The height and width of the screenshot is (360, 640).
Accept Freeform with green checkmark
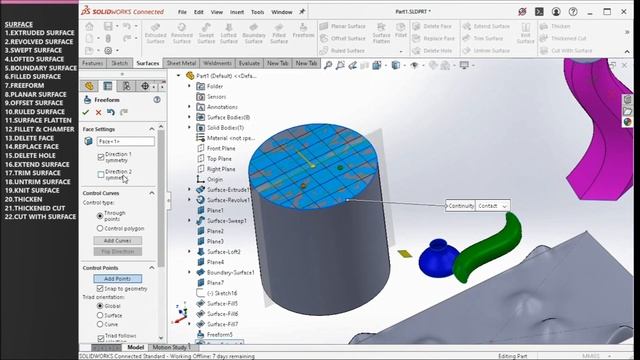[x=86, y=112]
